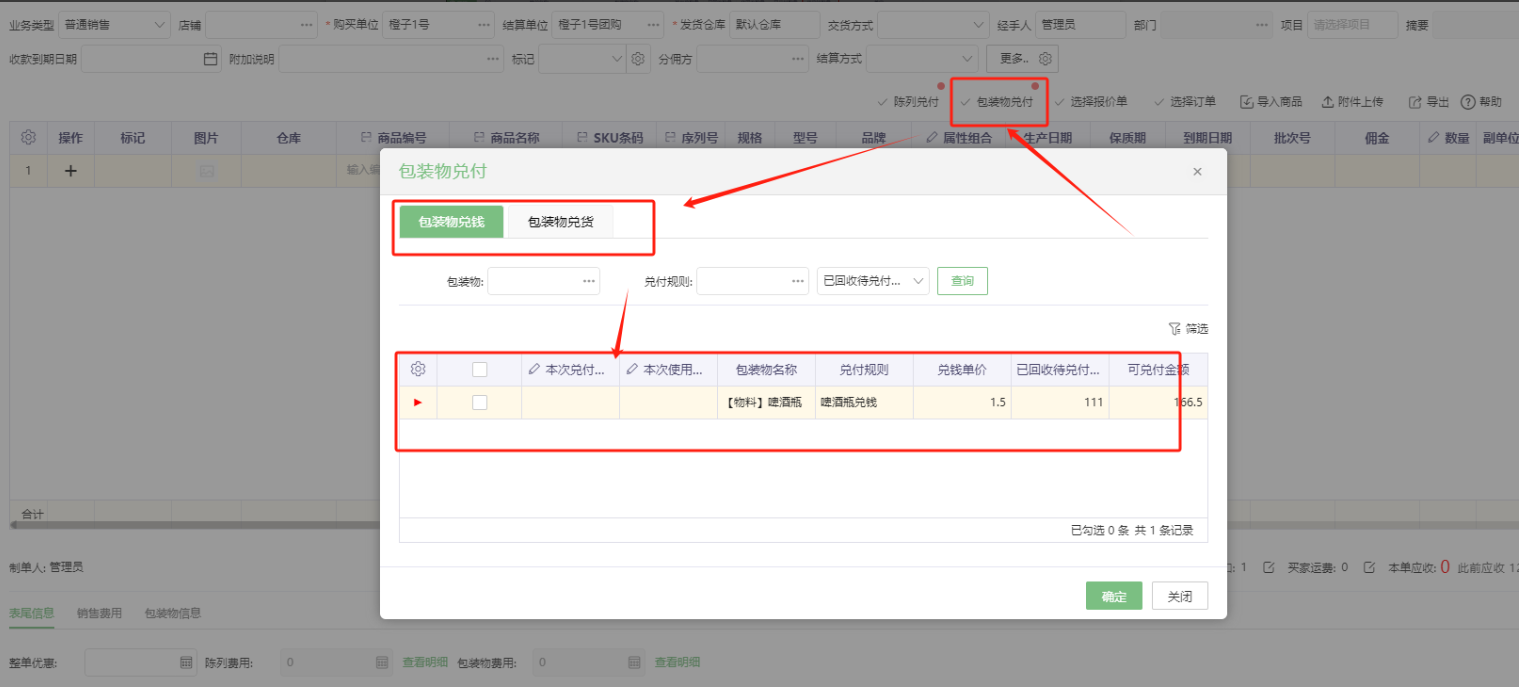Screen dimensions: 1519x687
Task: Click 项目 field 请选择项目
Action: pos(1352,24)
